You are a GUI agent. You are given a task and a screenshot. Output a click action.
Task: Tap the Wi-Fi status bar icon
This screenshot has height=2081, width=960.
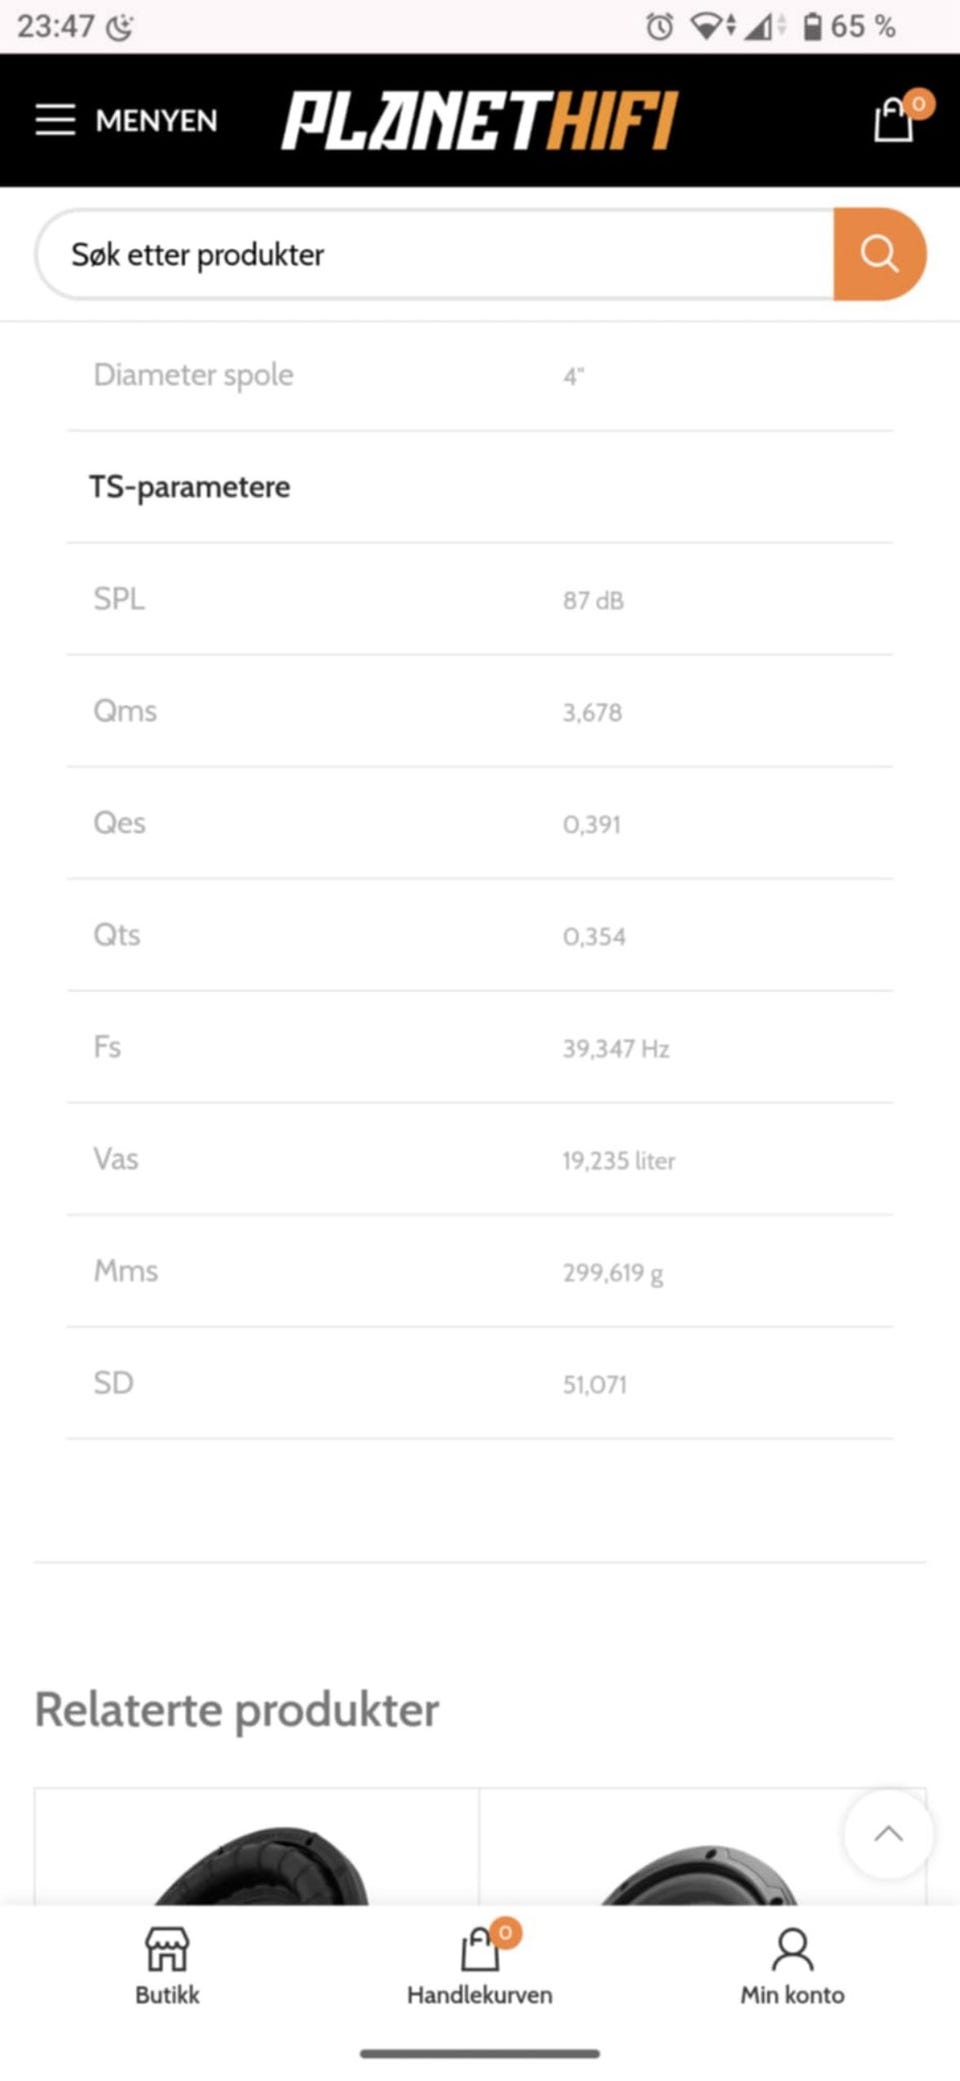click(x=709, y=26)
